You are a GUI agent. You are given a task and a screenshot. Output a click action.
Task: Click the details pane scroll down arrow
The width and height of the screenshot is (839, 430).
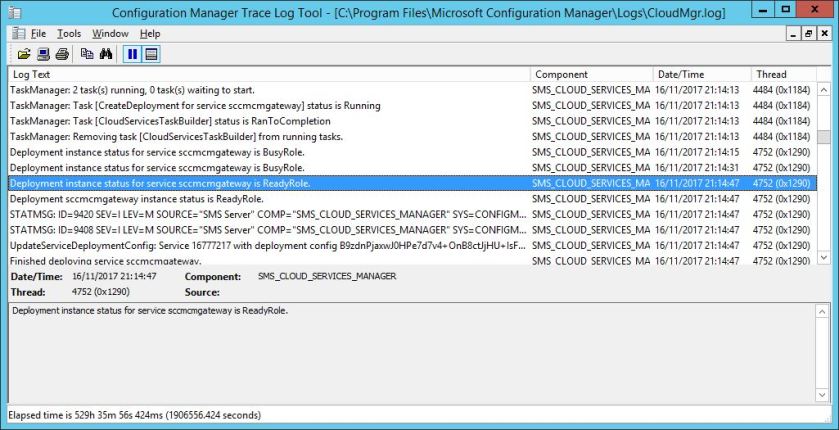pos(822,395)
